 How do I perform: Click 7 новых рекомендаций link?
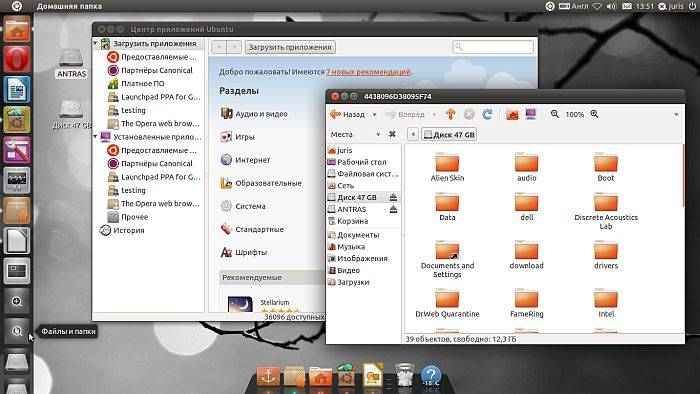pyautogui.click(x=368, y=72)
